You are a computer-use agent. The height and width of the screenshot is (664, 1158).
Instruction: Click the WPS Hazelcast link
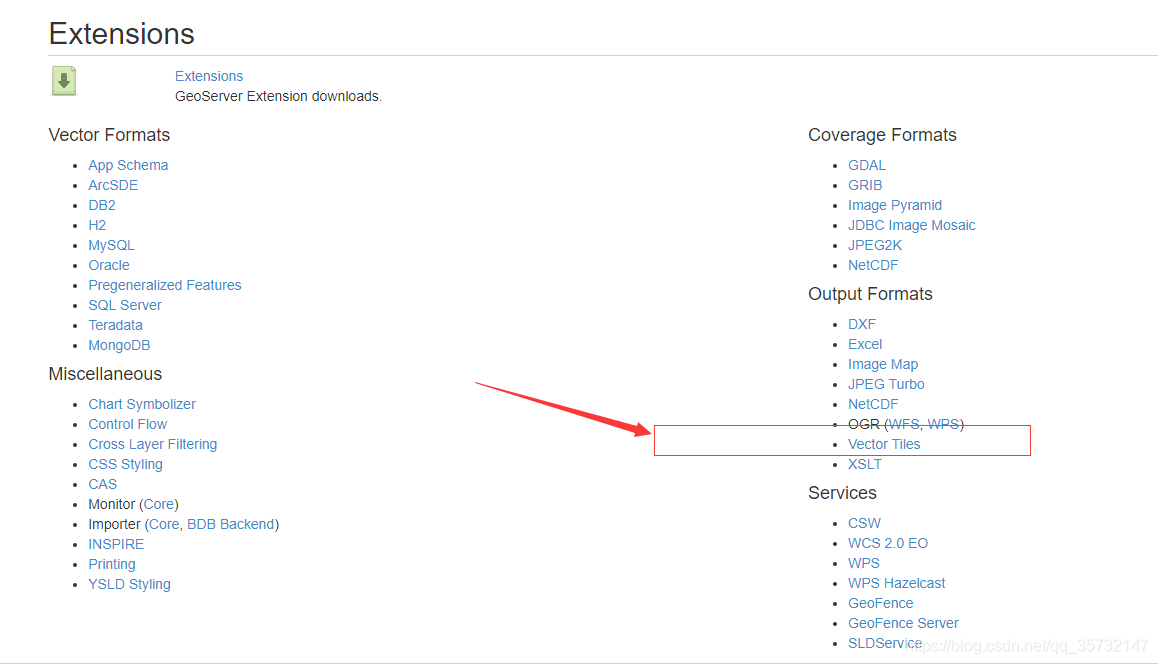897,583
